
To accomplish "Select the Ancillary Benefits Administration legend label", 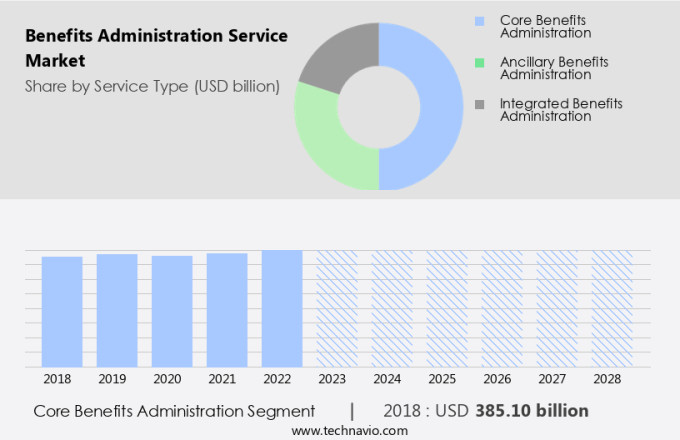I will (x=553, y=68).
